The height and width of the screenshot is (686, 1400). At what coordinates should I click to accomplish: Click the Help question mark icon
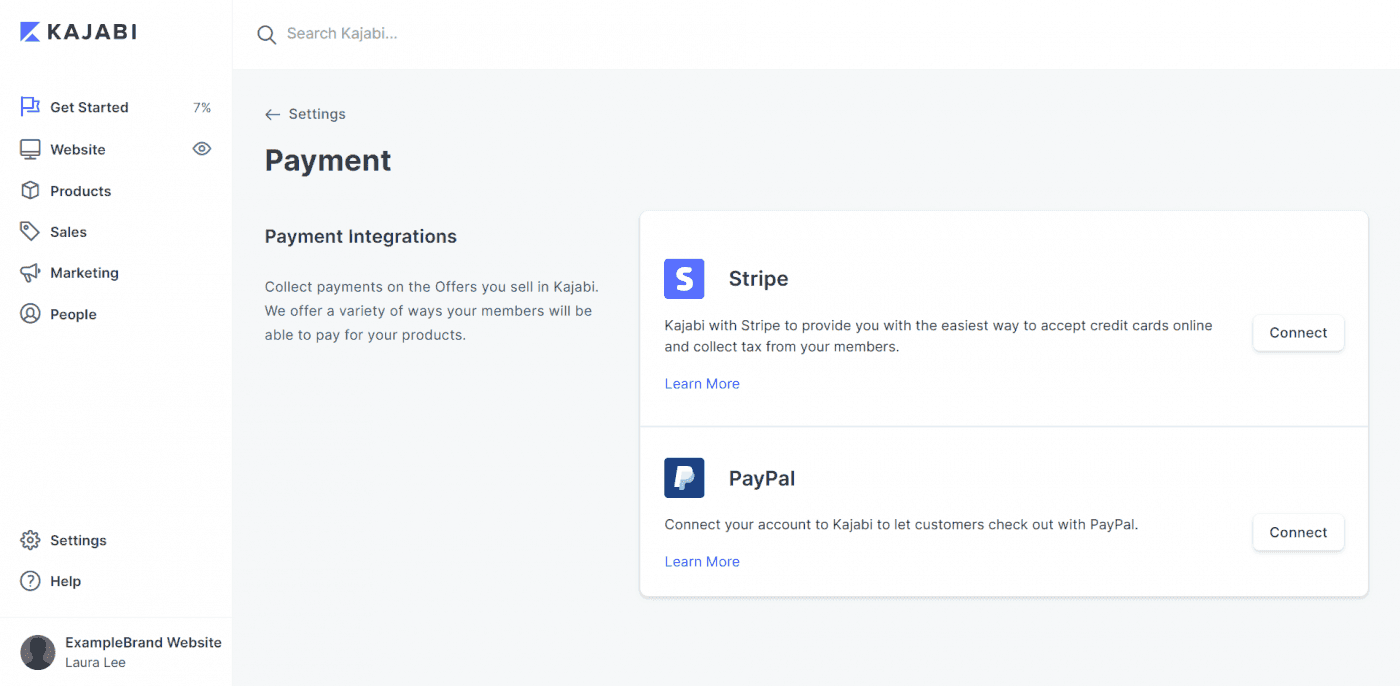click(30, 581)
